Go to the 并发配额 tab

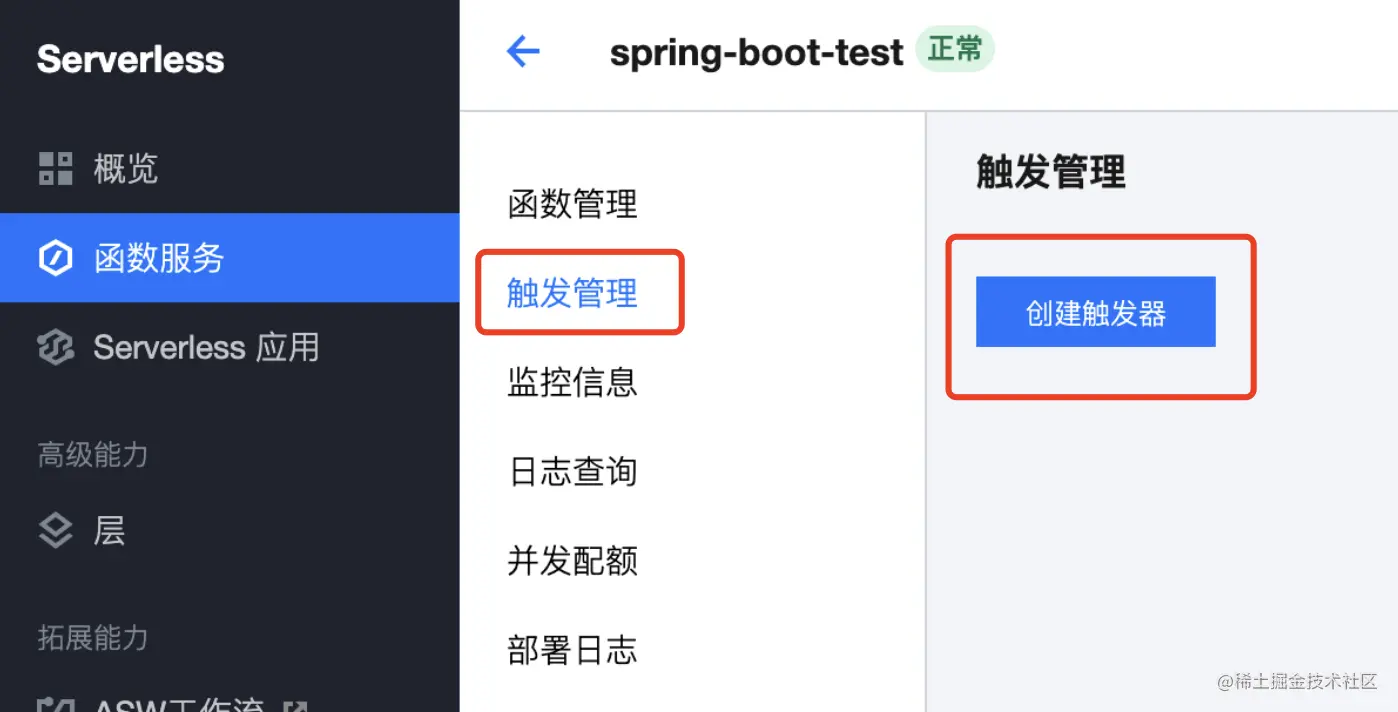click(572, 560)
